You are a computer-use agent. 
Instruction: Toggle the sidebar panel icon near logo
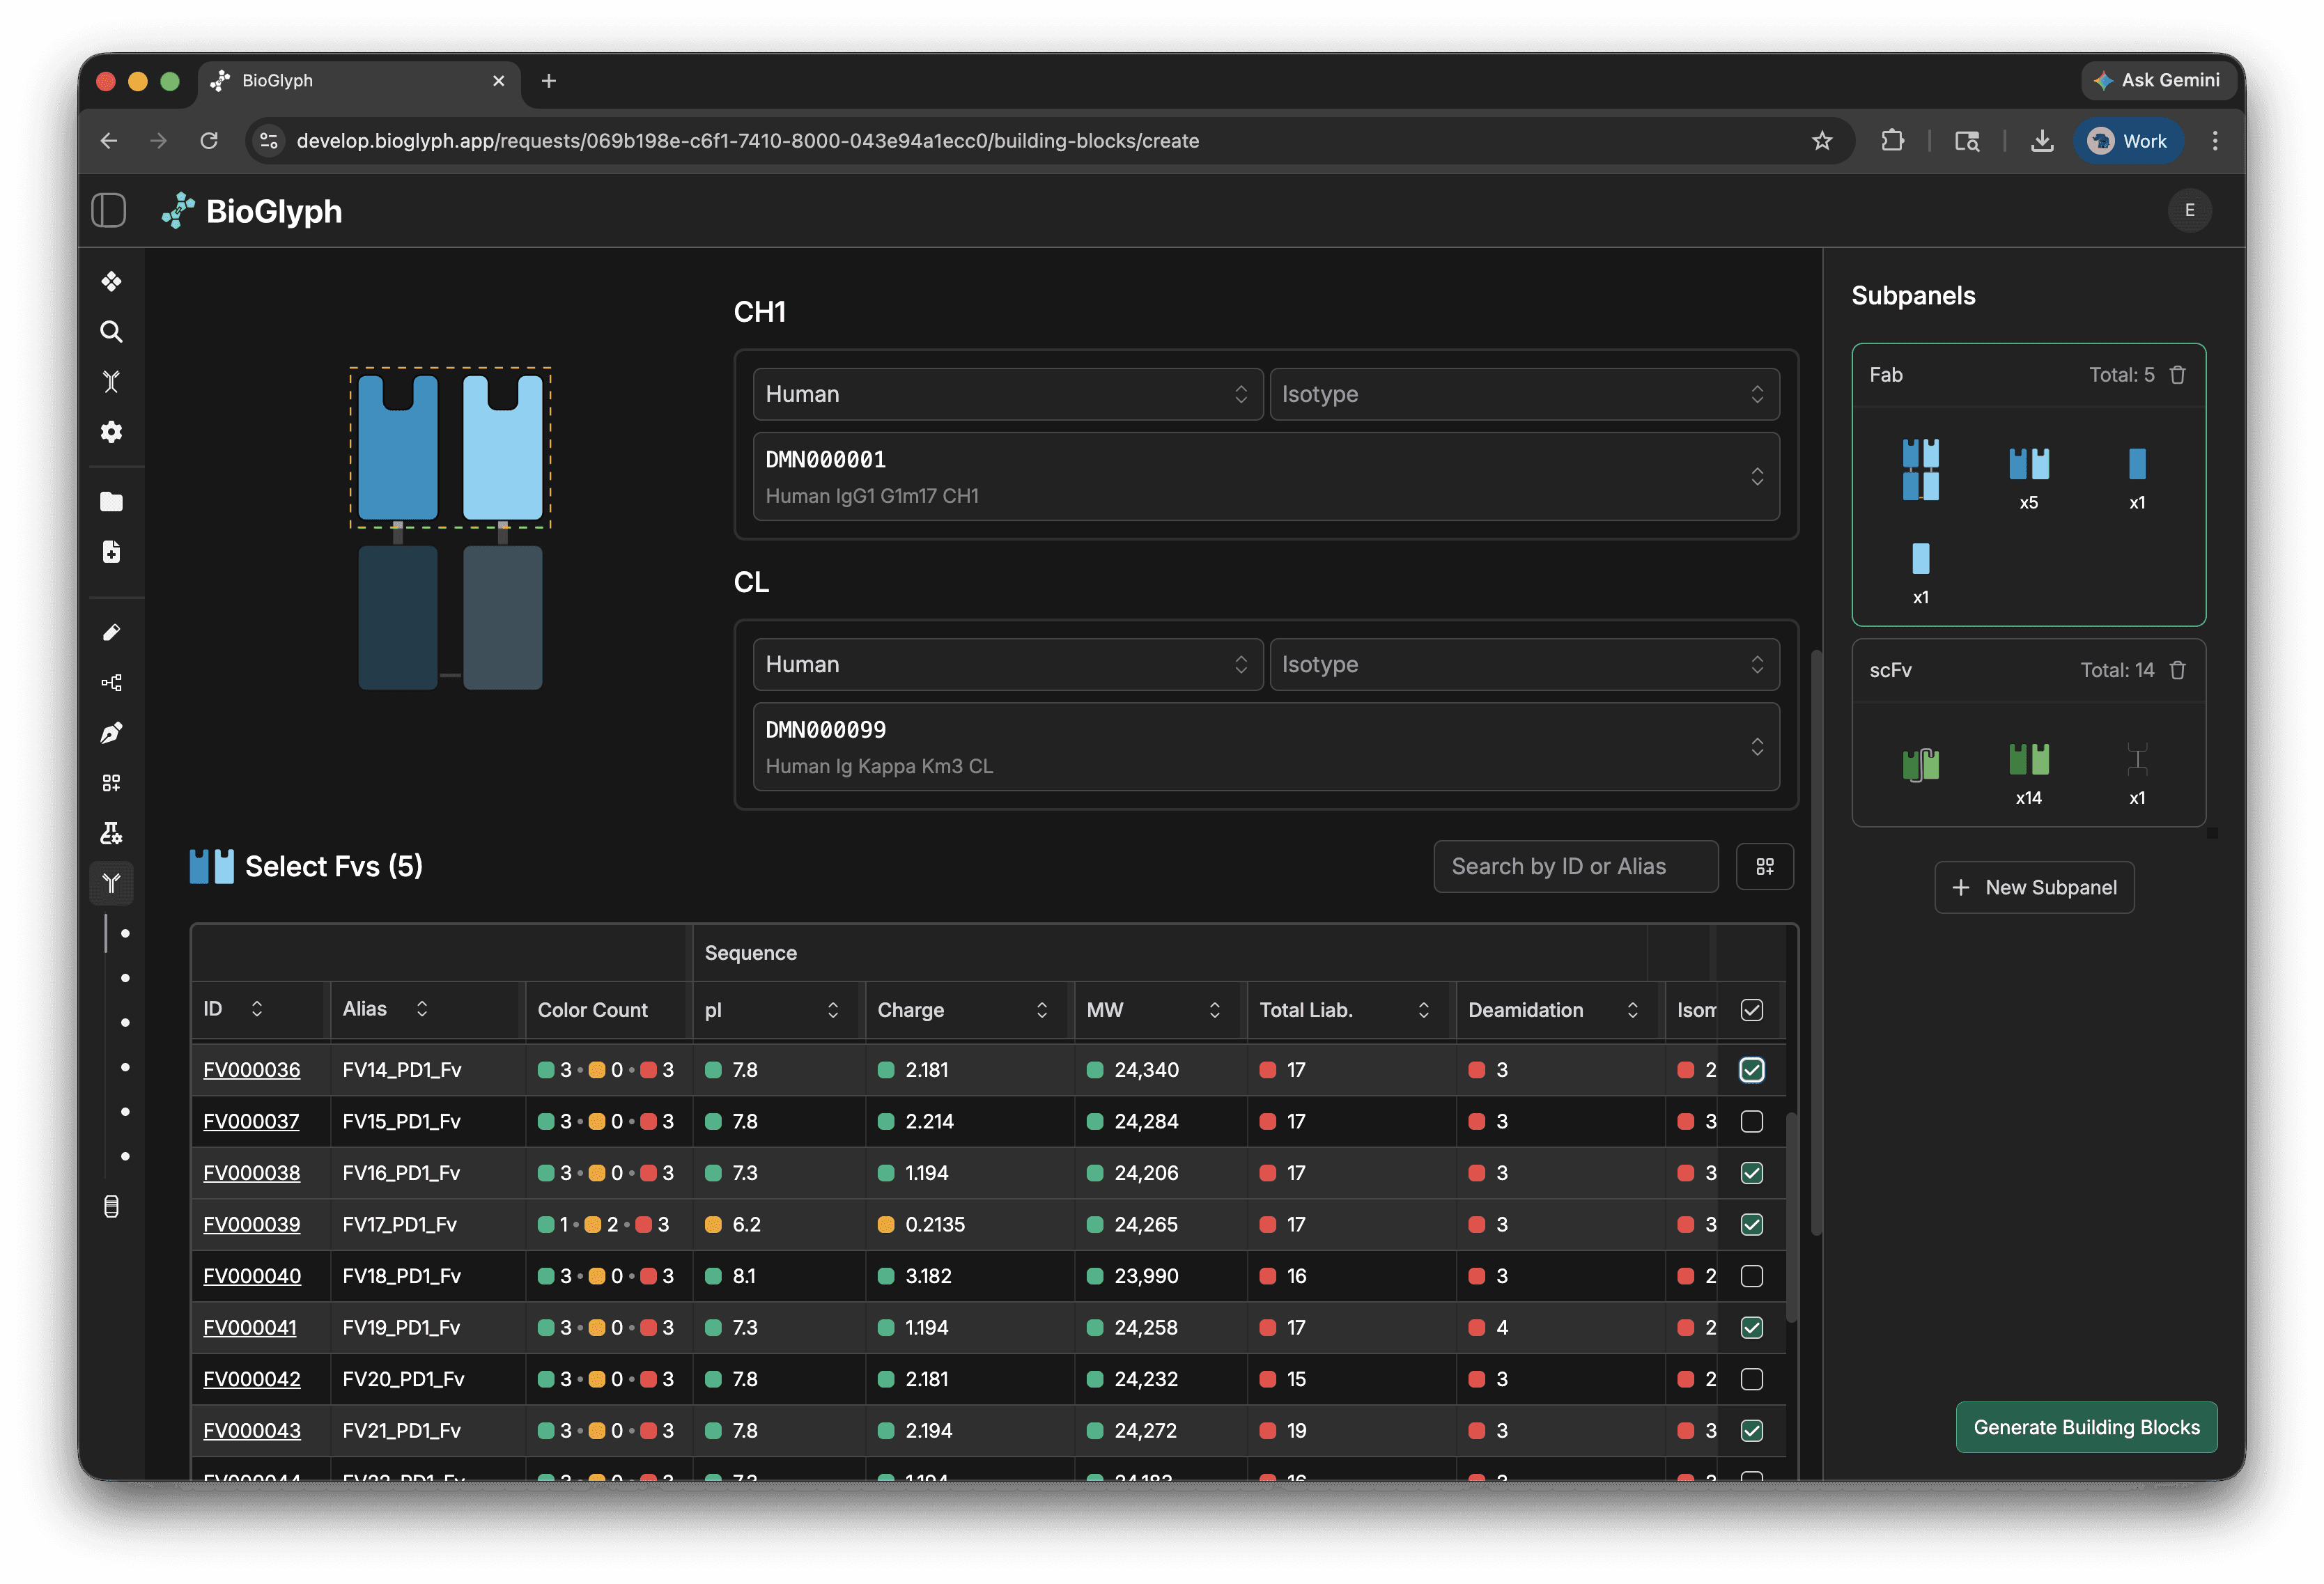pos(109,211)
